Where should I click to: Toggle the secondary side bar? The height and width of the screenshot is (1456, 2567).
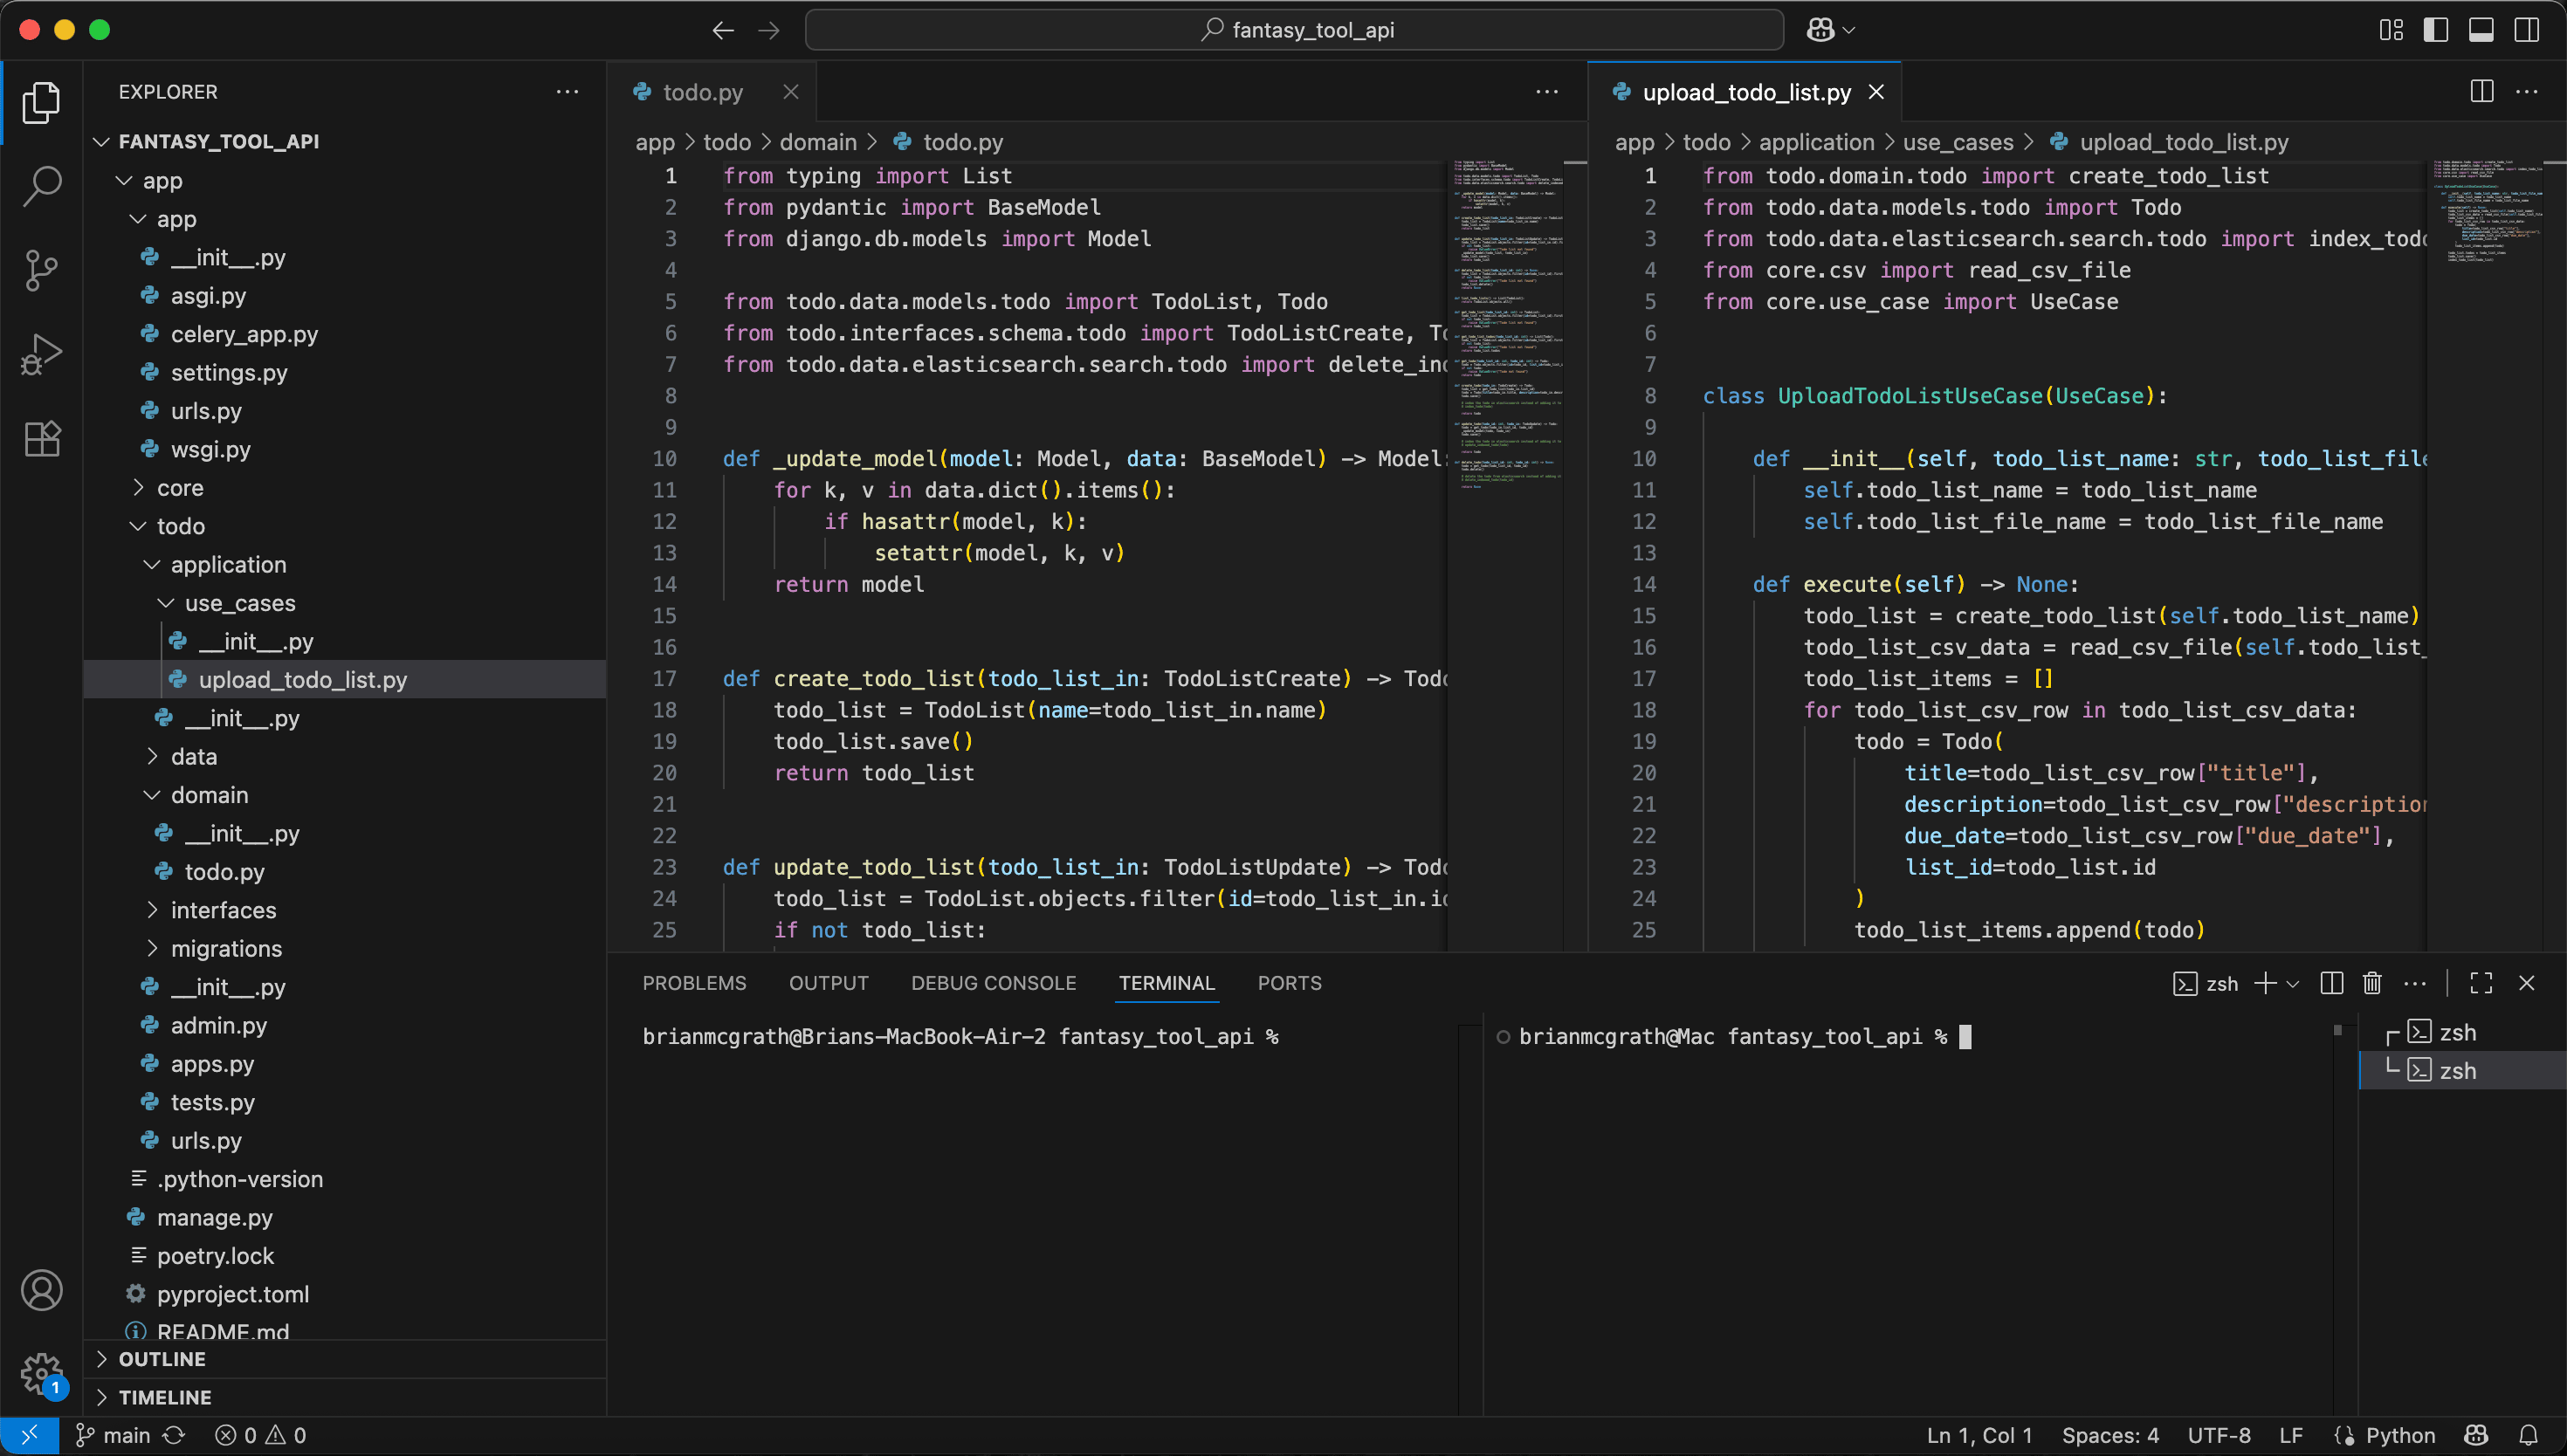pos(2527,30)
